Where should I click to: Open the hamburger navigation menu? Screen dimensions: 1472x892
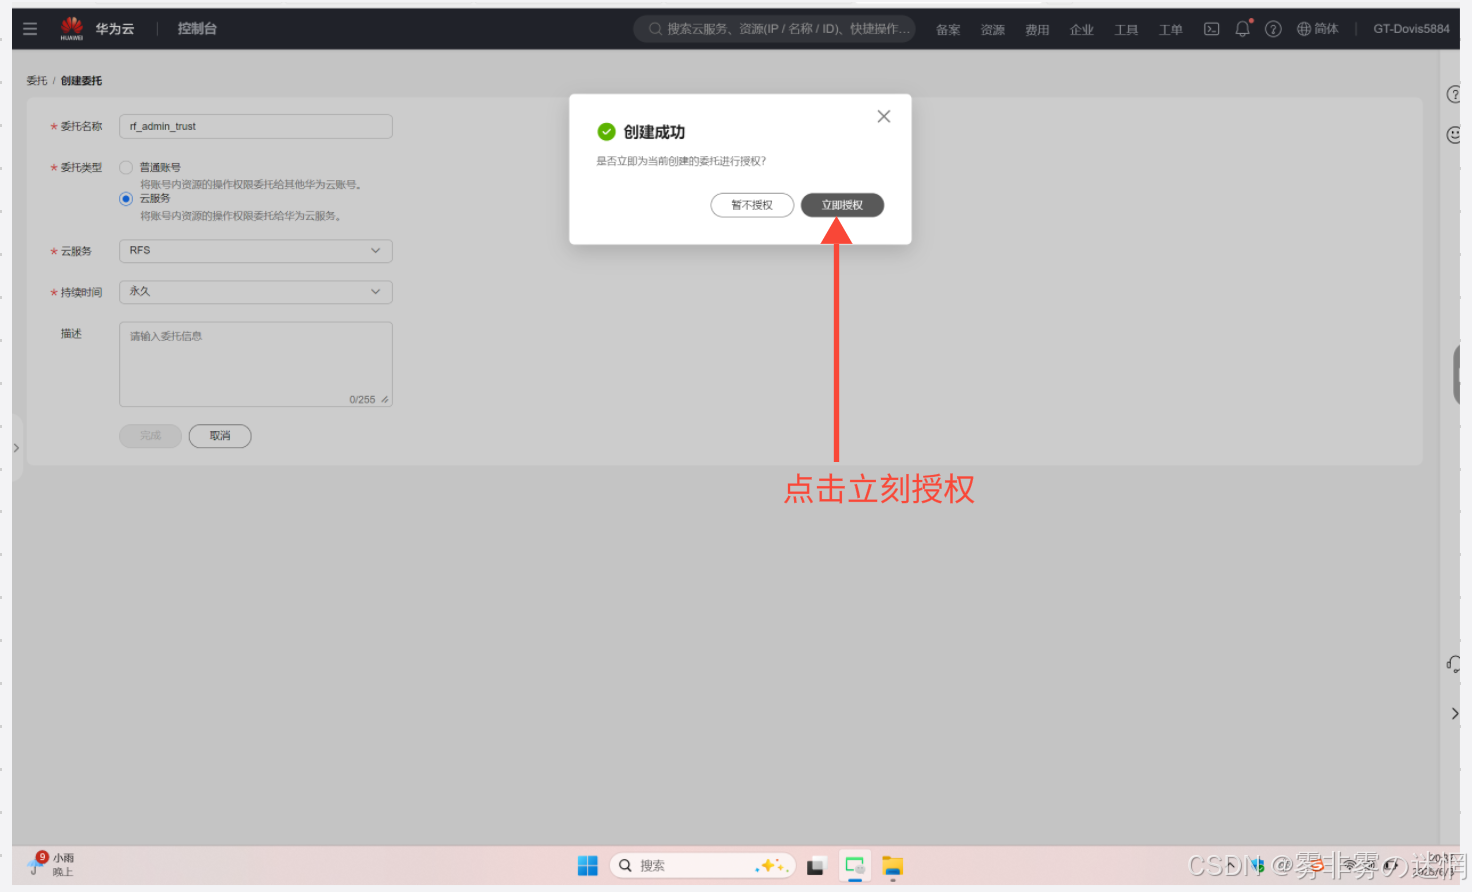(x=30, y=29)
